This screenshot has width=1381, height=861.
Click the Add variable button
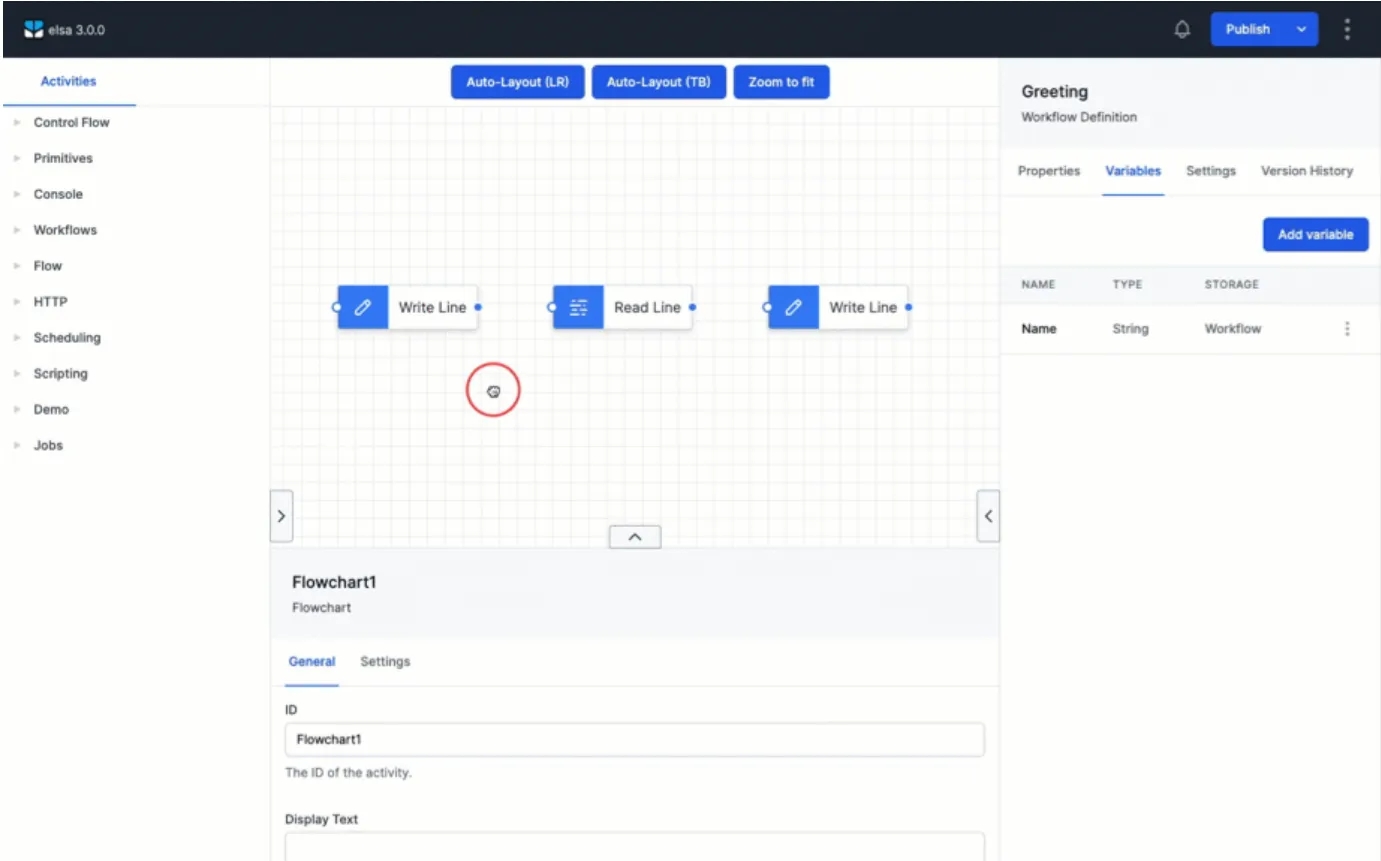coord(1315,234)
